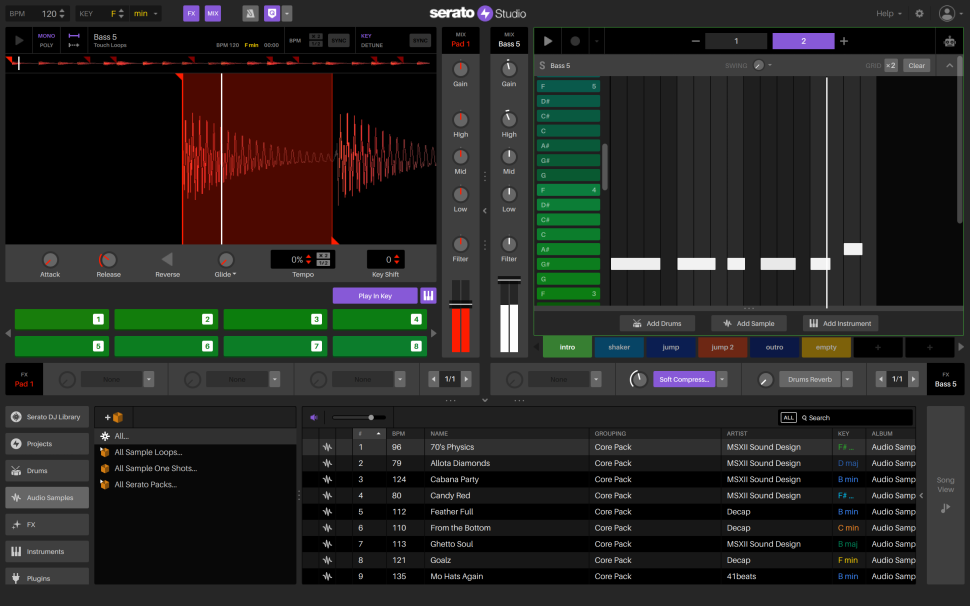
Task: Open Drums Reverb FX dropdown
Action: [848, 379]
